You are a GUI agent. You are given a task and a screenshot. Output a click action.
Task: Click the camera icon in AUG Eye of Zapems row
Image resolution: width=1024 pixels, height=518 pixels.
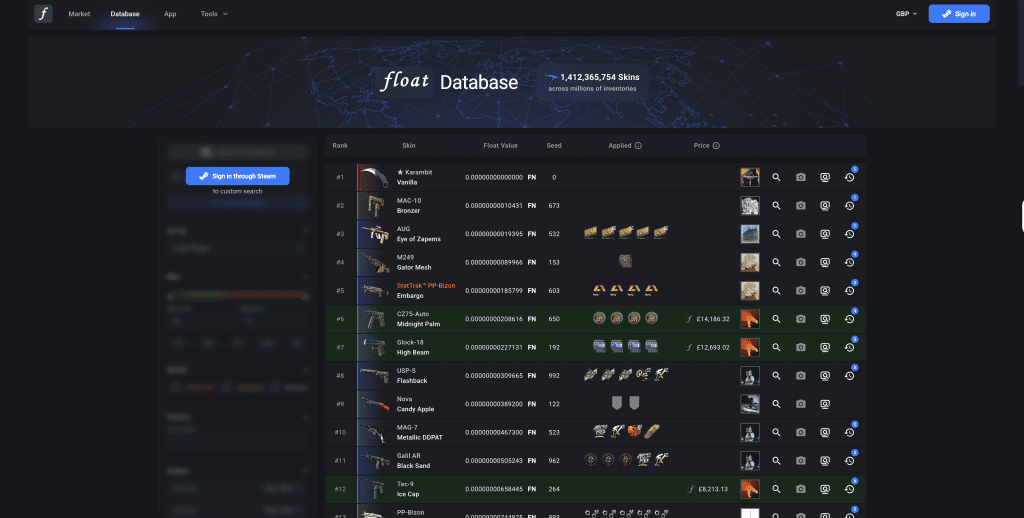coord(801,234)
